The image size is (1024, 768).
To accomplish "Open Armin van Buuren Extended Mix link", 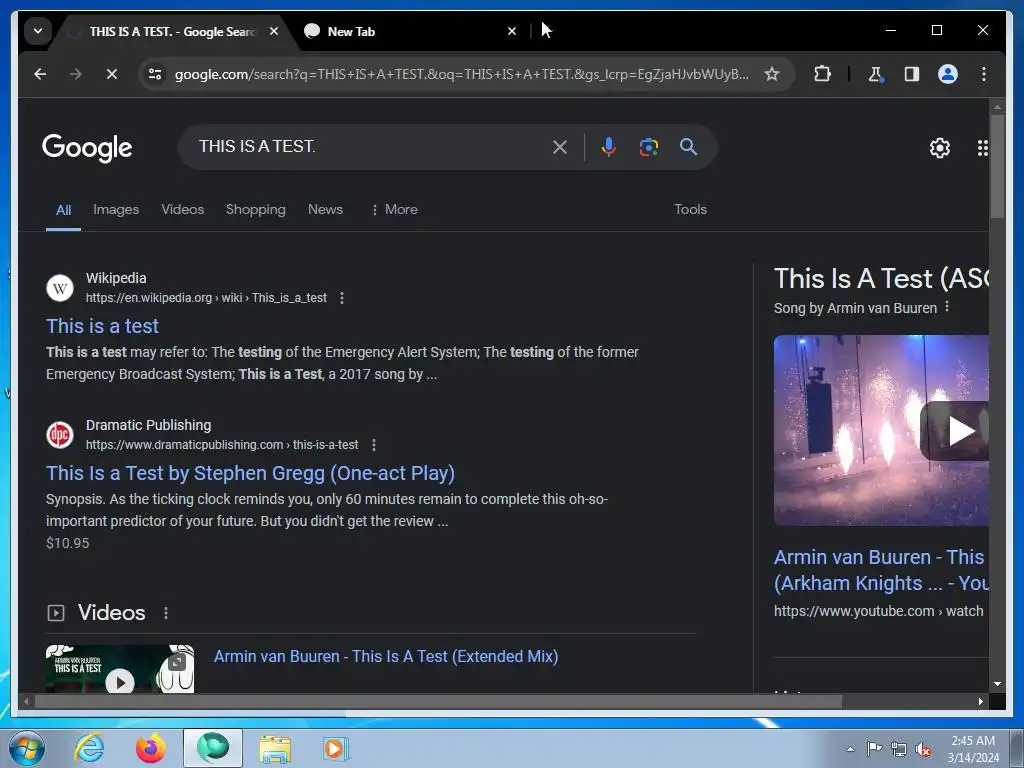I will 386,656.
